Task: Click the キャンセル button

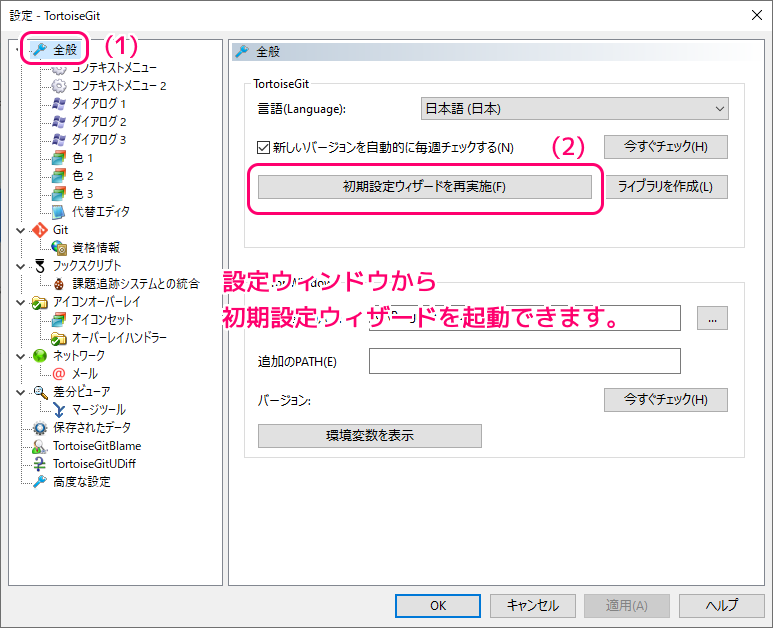Action: click(532, 605)
